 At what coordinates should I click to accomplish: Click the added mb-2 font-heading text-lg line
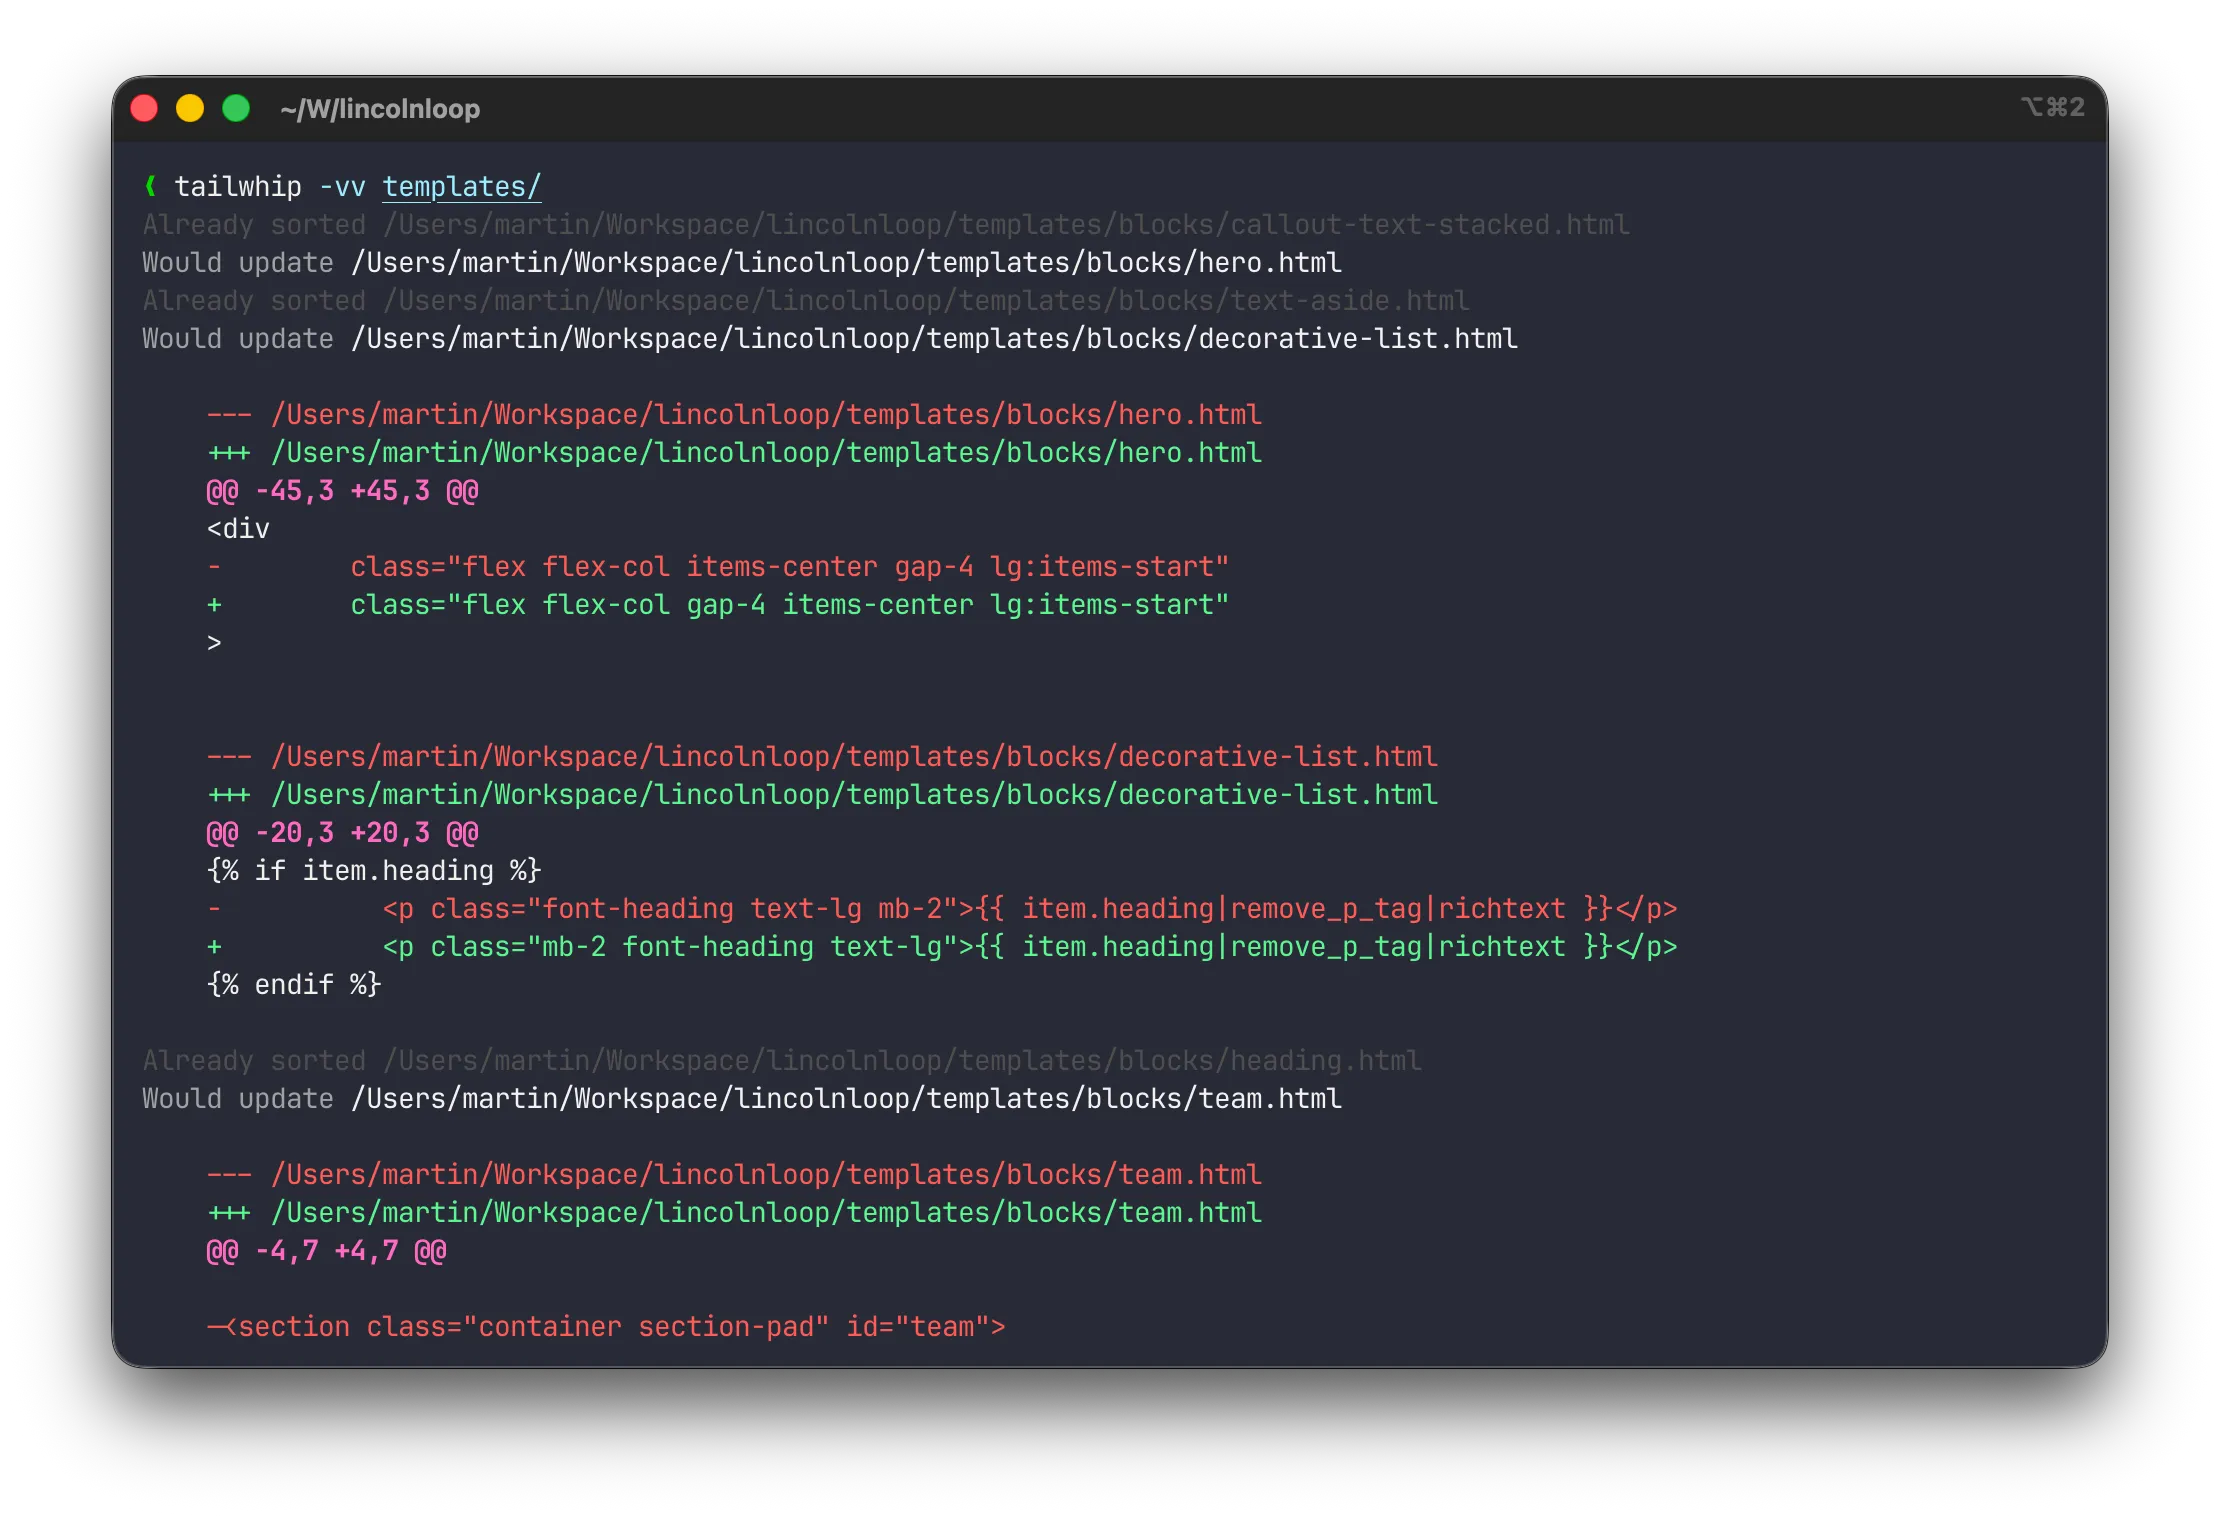click(940, 946)
